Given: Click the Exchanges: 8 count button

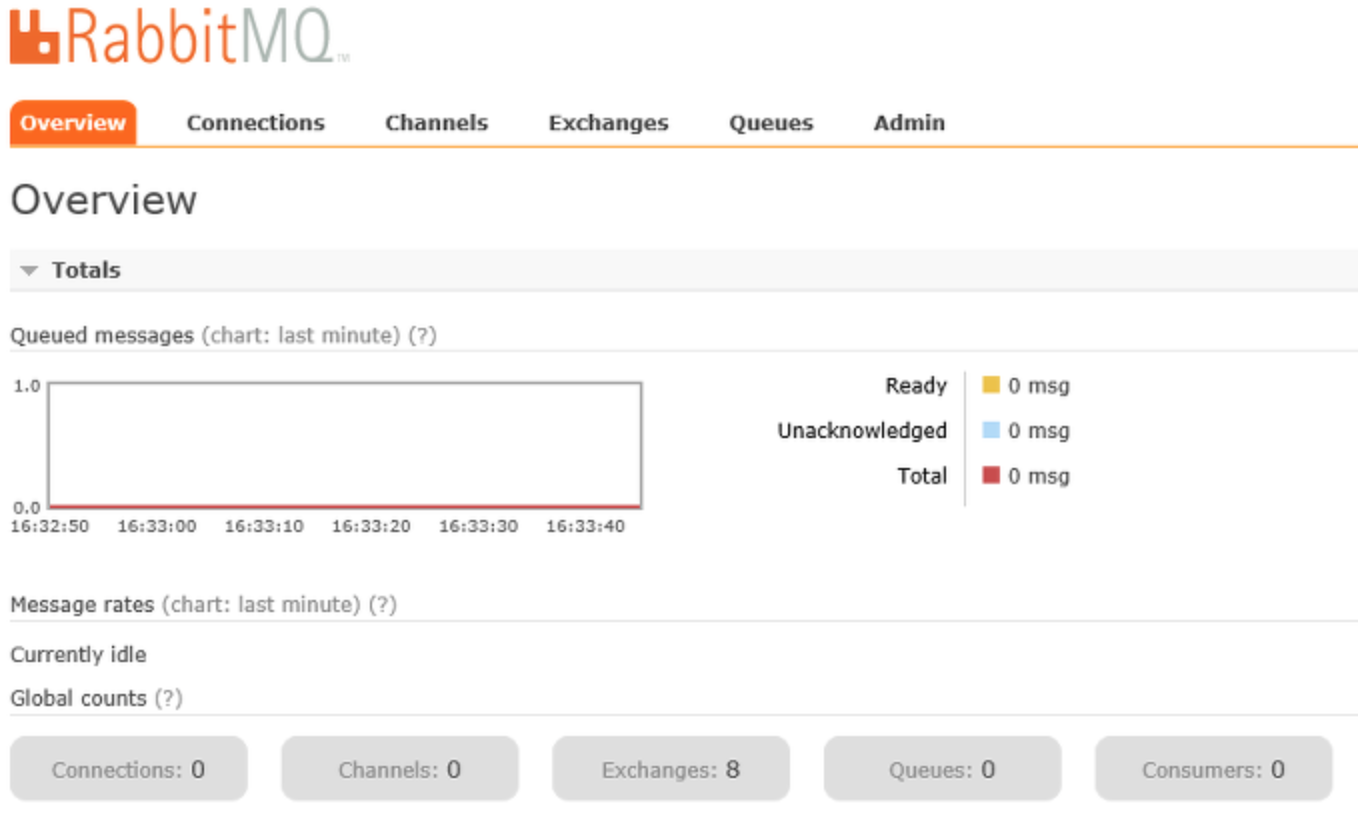Looking at the screenshot, I should pyautogui.click(x=671, y=769).
